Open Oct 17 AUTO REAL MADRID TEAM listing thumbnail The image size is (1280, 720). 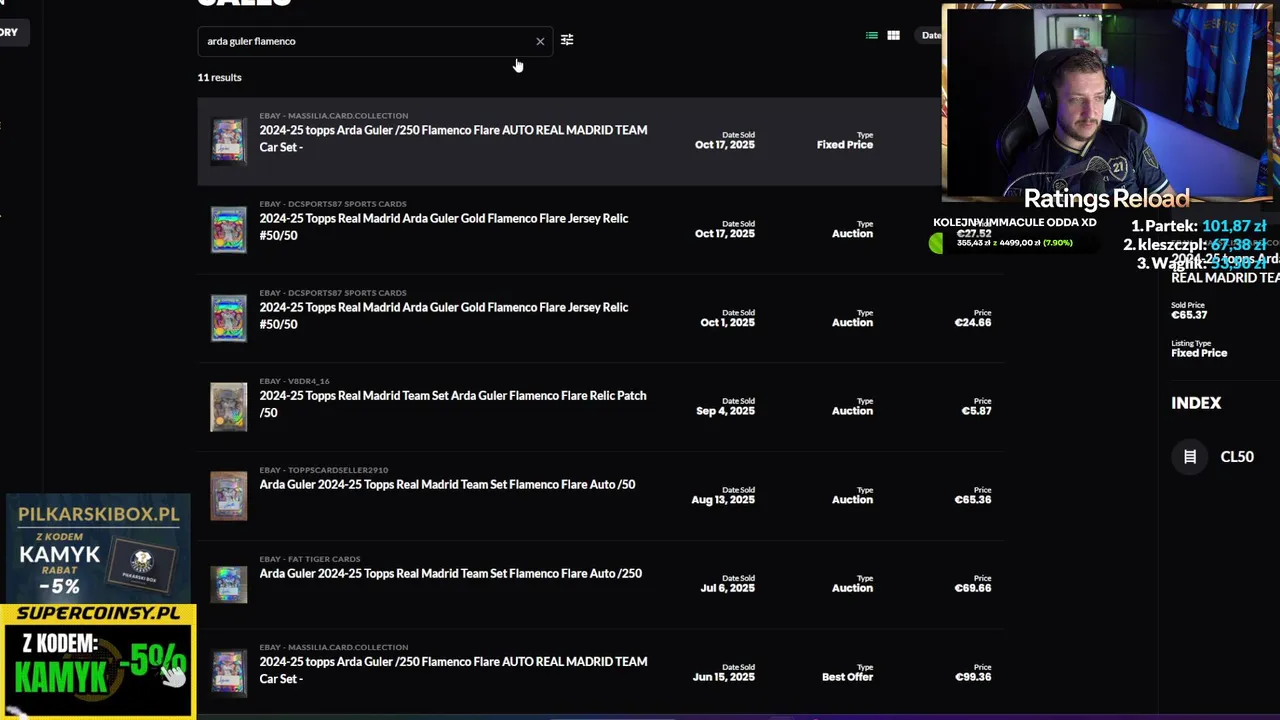[x=228, y=140]
